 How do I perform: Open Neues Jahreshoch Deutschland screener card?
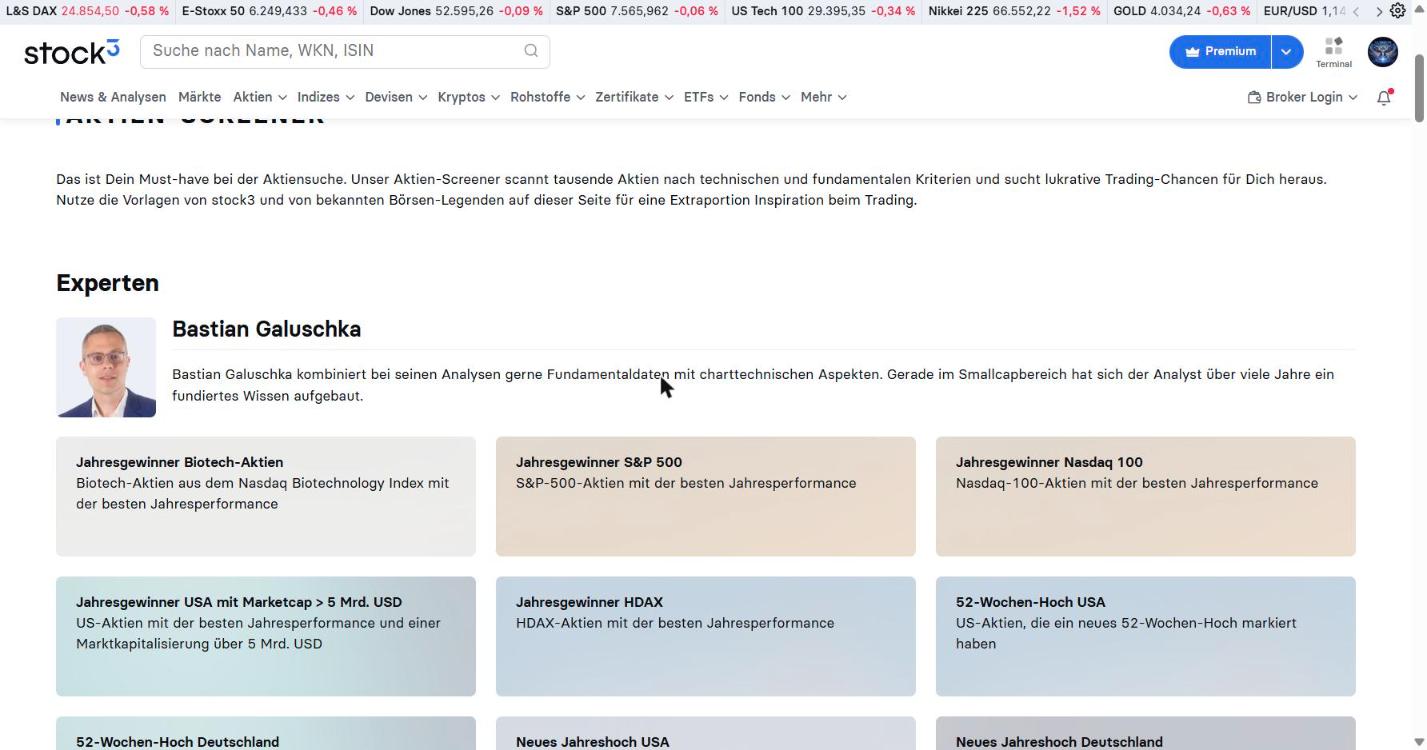pyautogui.click(x=1146, y=733)
